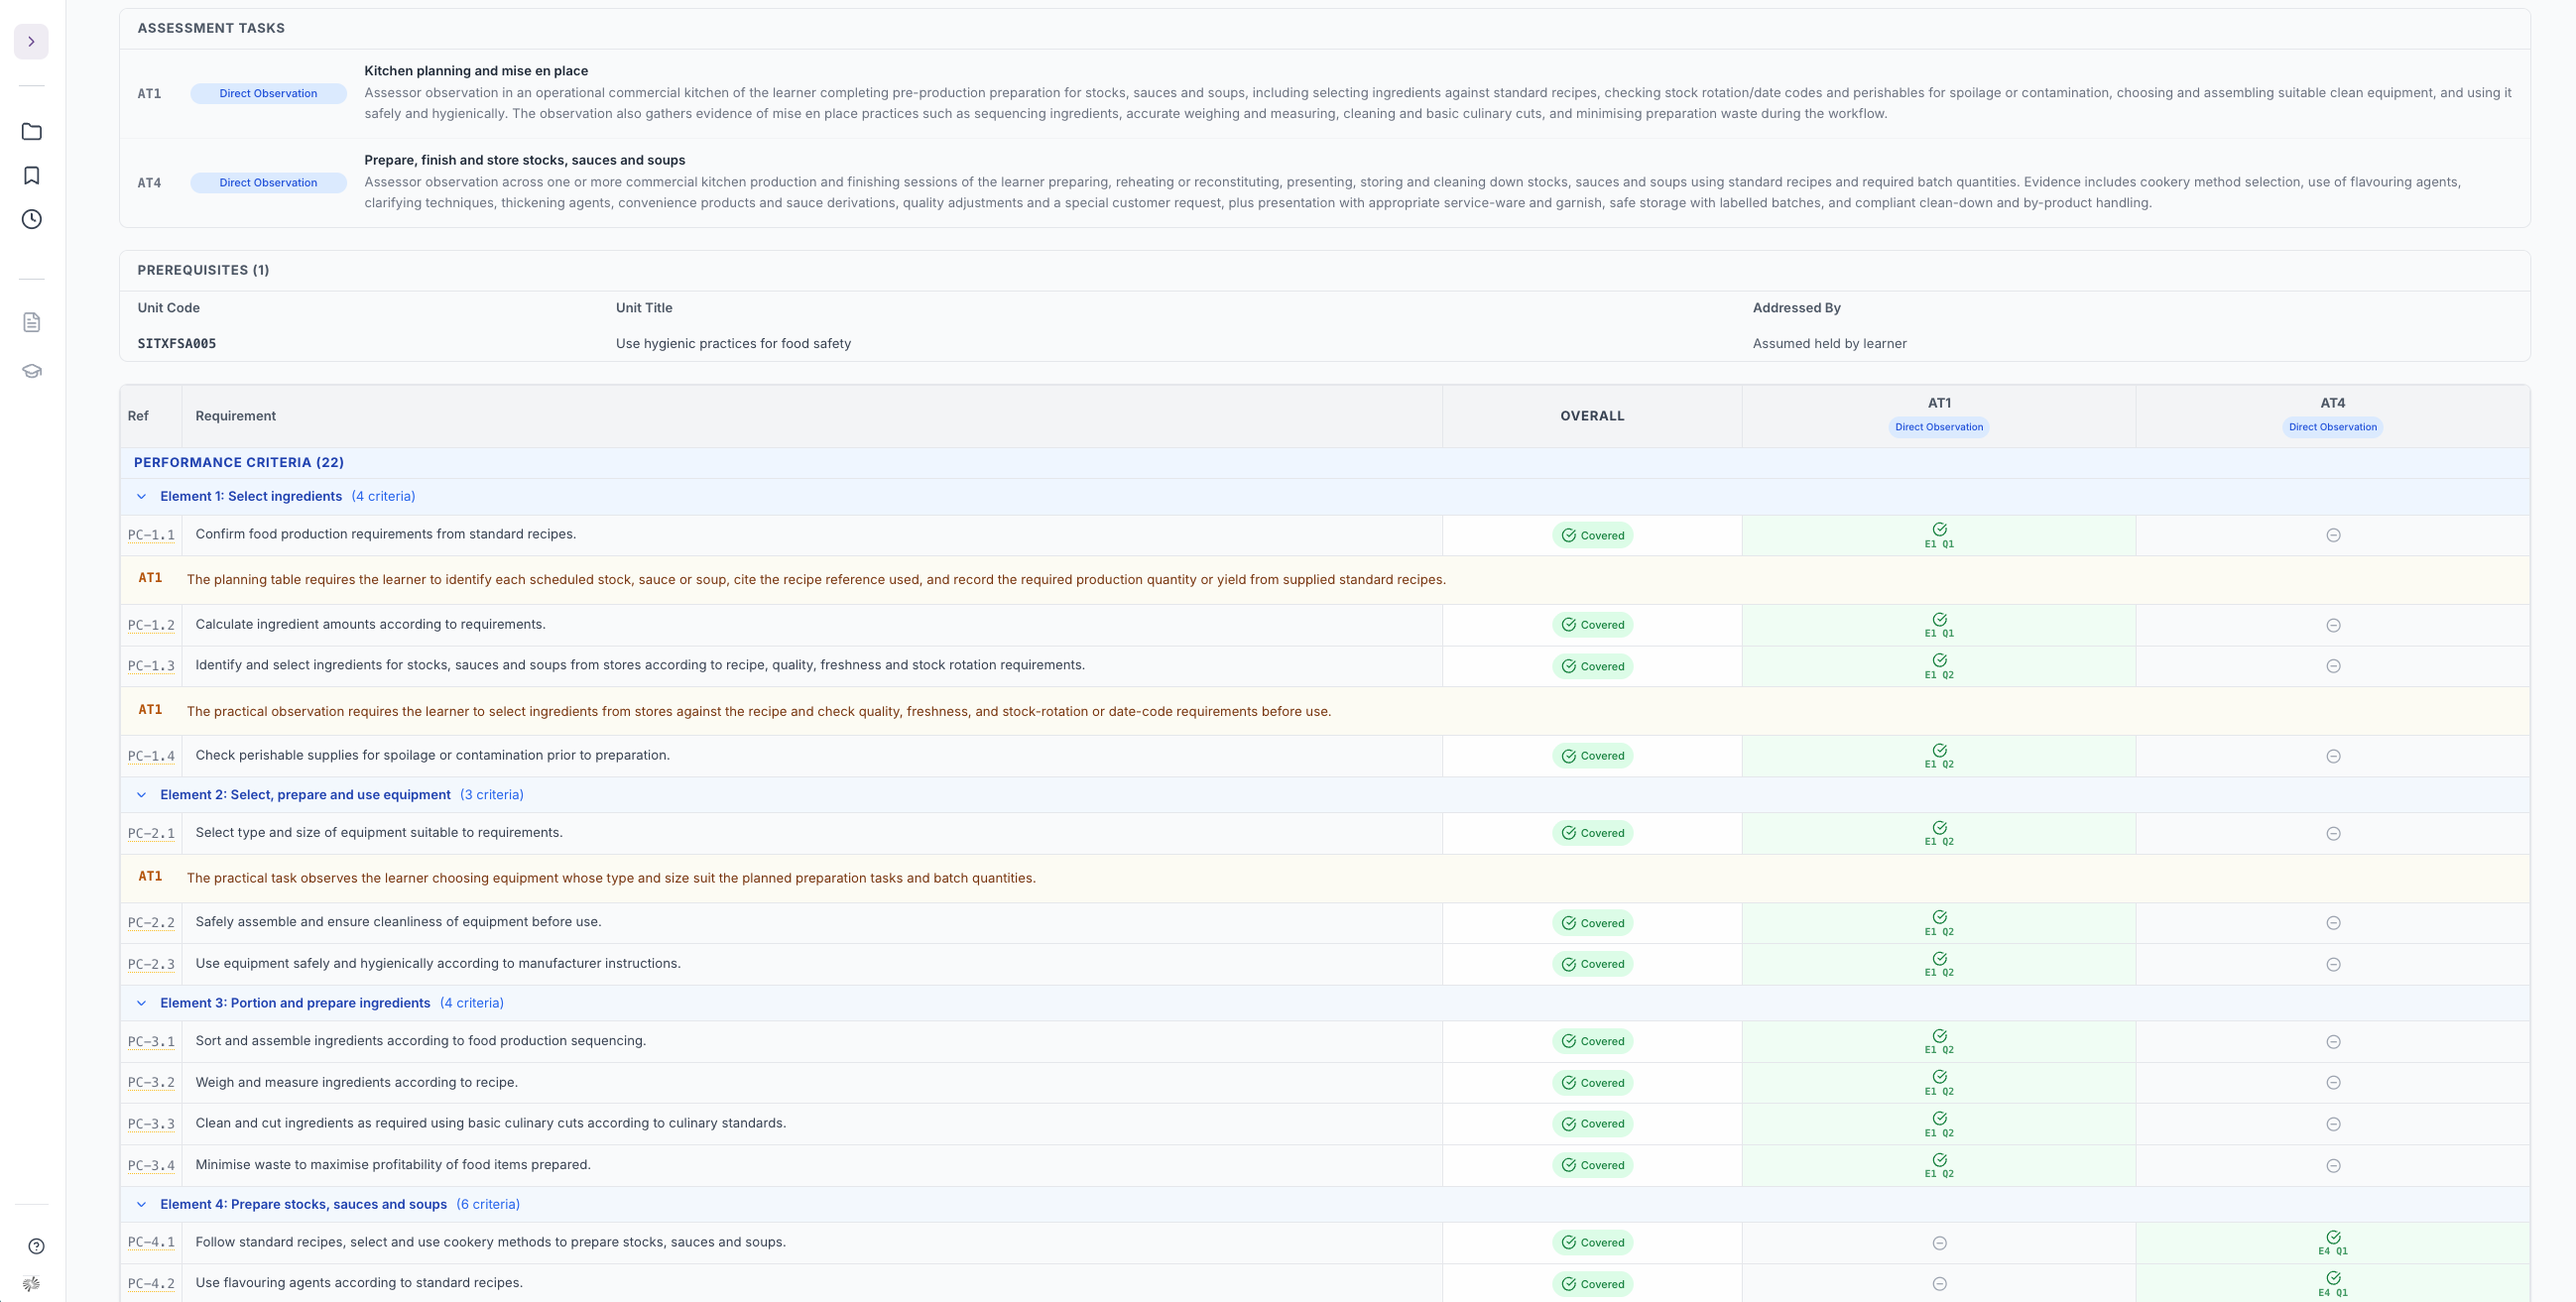Click the PC-1.1 reference code
The width and height of the screenshot is (2576, 1302).
point(151,535)
